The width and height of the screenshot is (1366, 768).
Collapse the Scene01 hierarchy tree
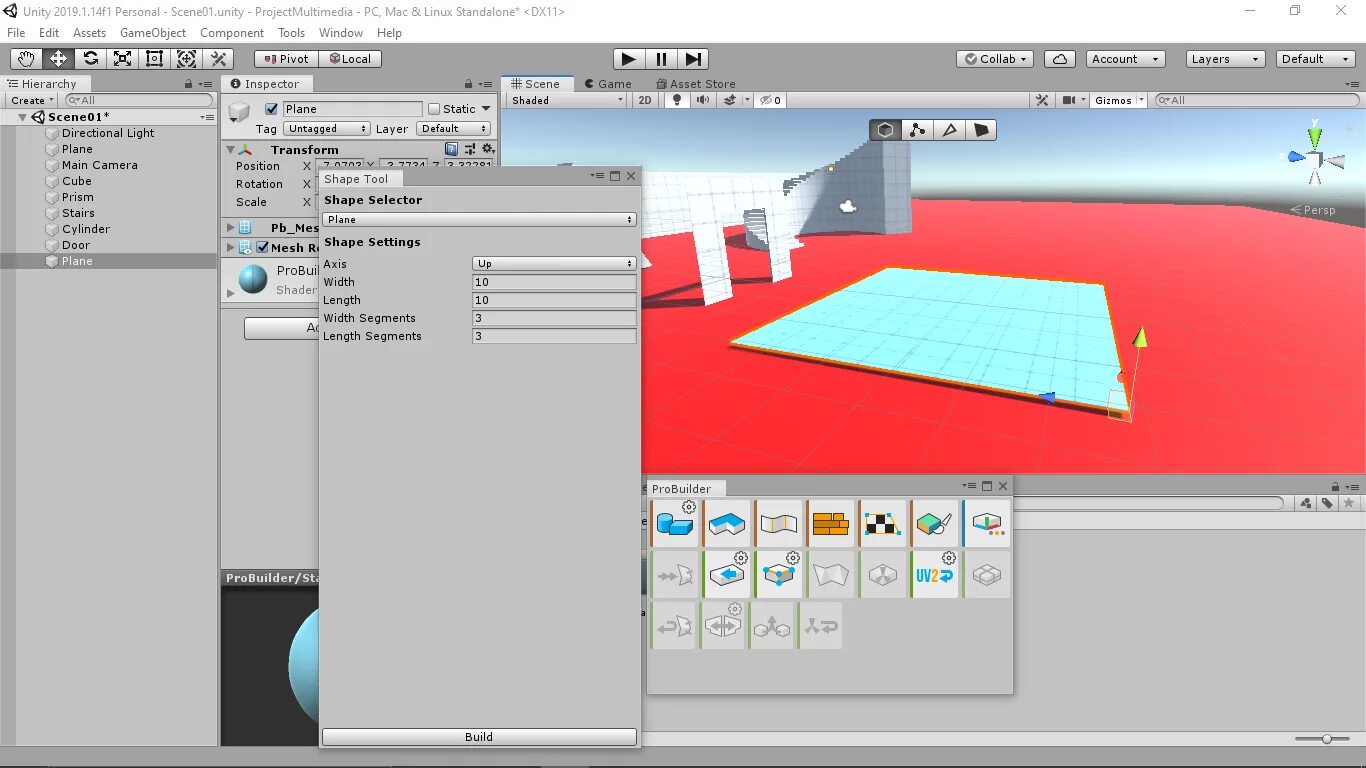click(23, 117)
